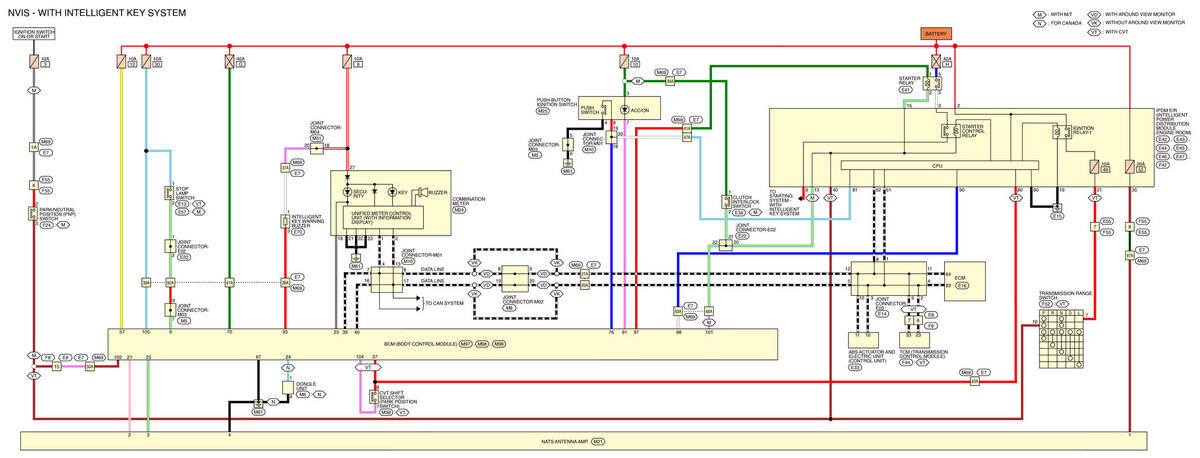The width and height of the screenshot is (1200, 458).
Task: Click the TO CAN SYSTEM label
Action: point(443,302)
